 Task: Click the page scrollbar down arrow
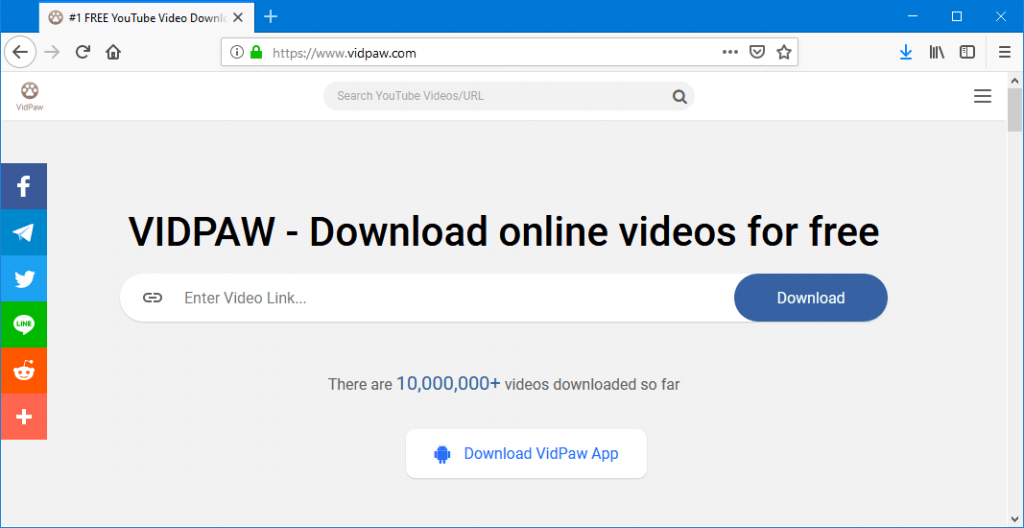pos(1015,518)
